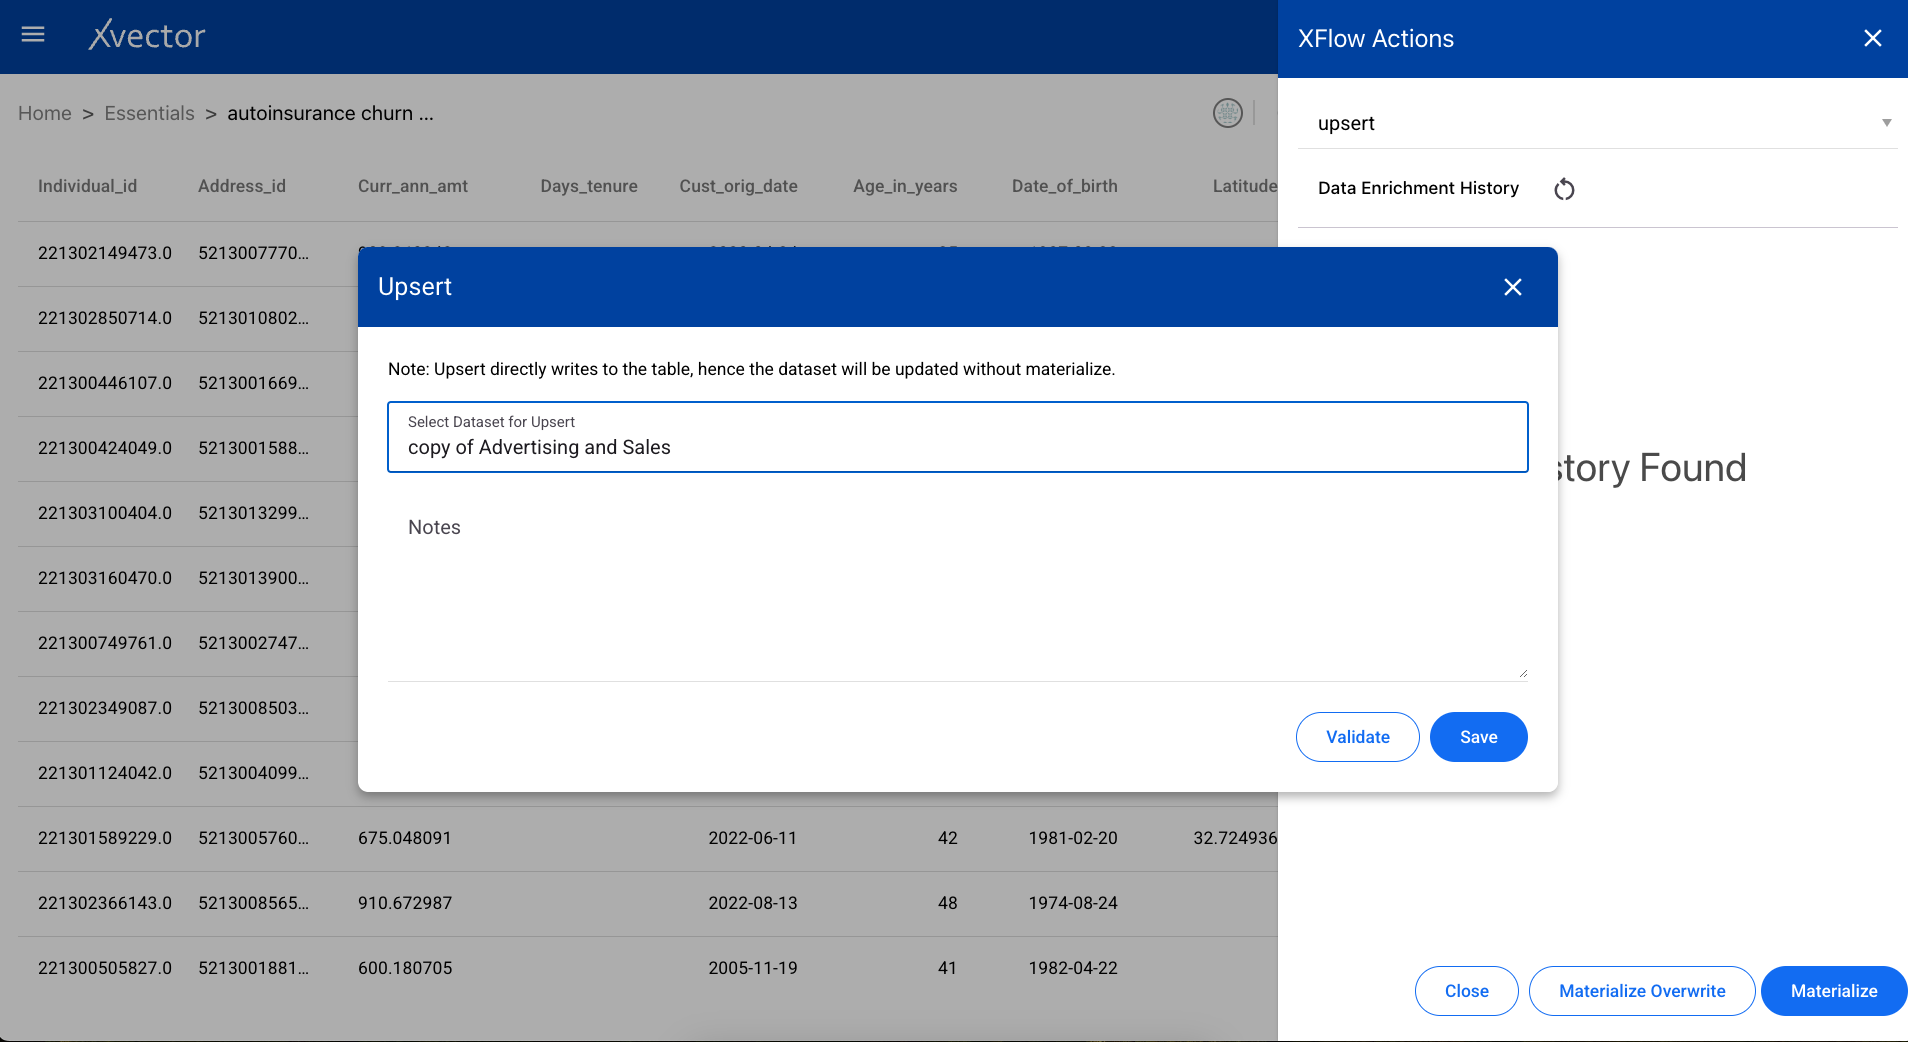The image size is (1908, 1042).
Task: Select cell 221300446107.0
Action: click(x=105, y=383)
